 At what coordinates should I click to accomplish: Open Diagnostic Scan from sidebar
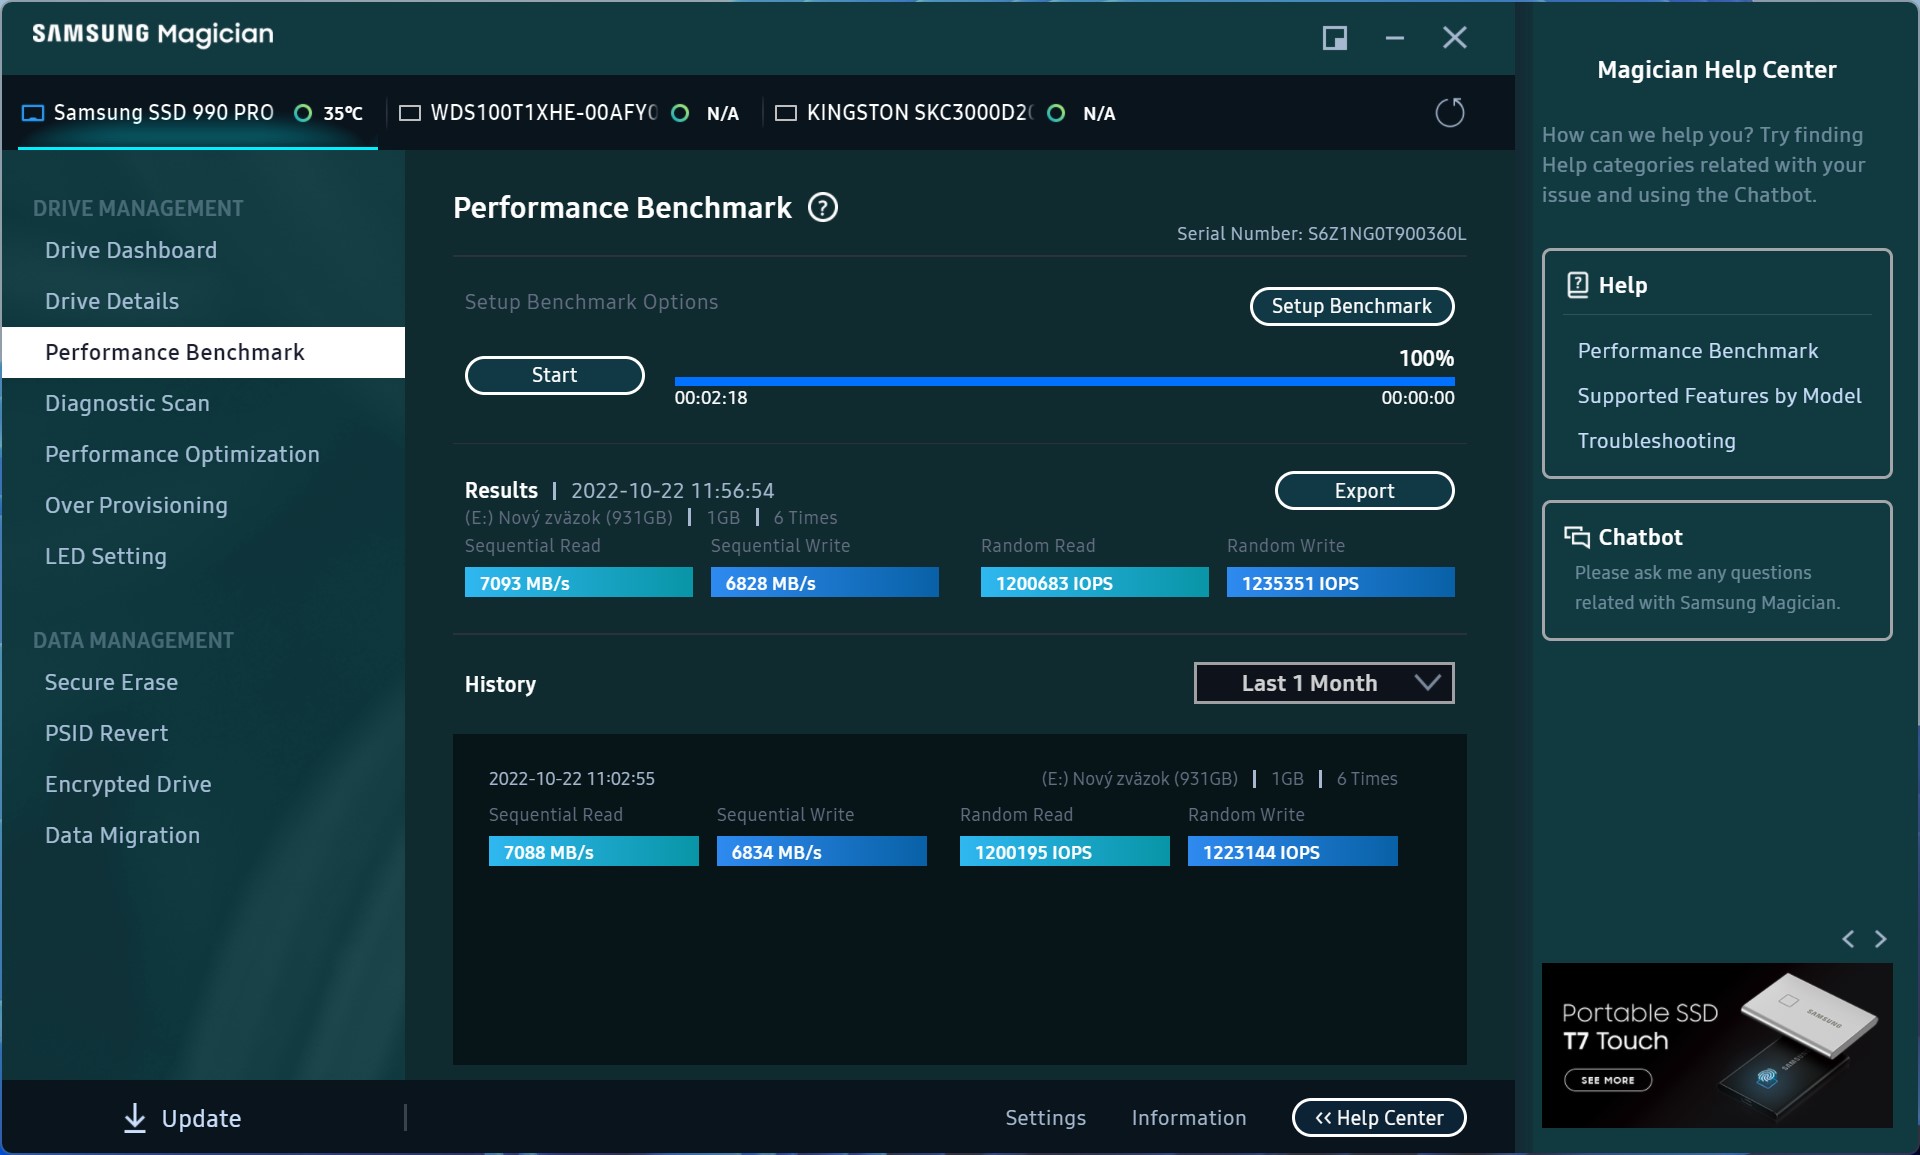[x=127, y=403]
